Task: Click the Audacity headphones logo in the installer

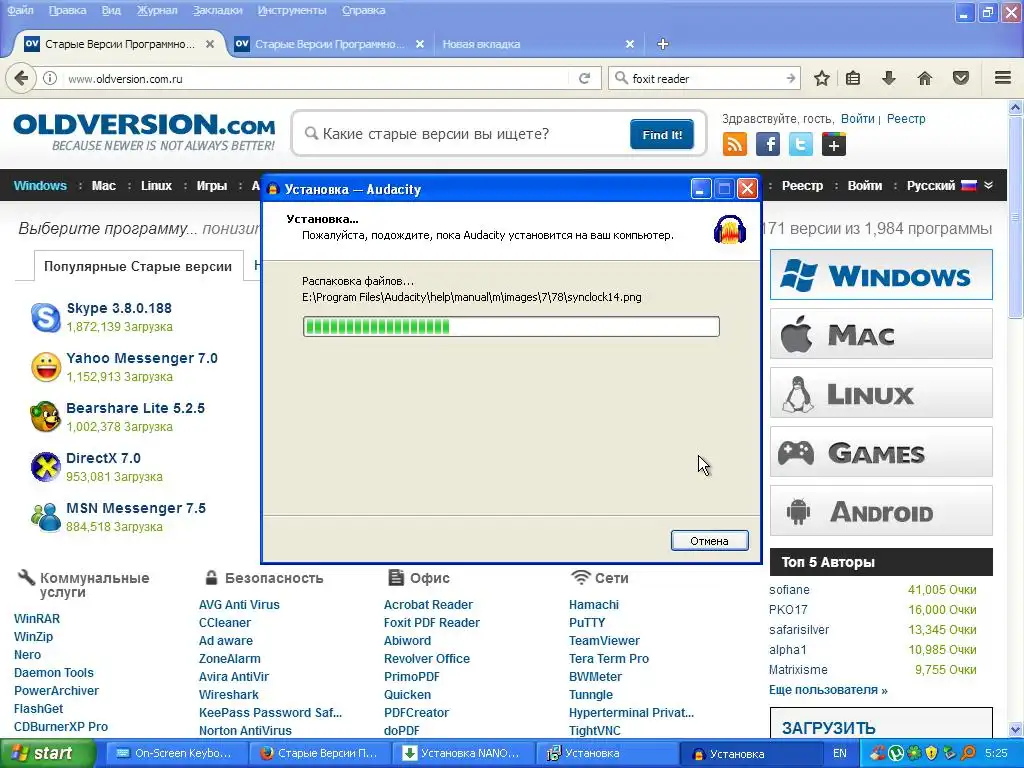Action: point(729,230)
